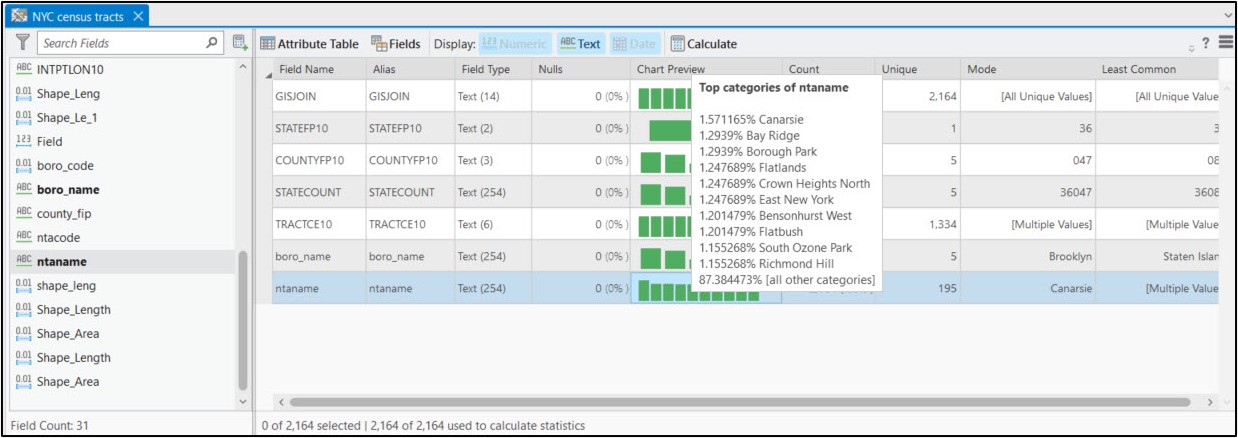Click the fields list vertical scrollbar
The image size is (1238, 438).
click(x=242, y=320)
